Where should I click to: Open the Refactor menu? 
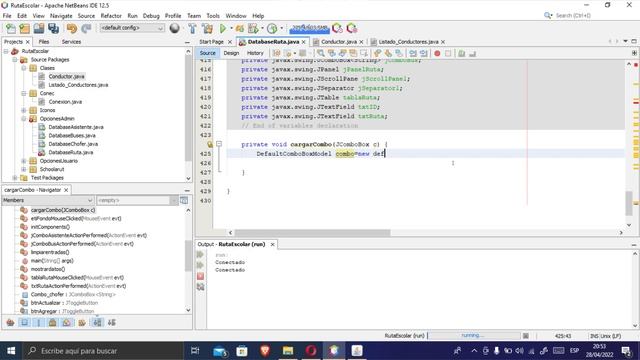coord(111,16)
